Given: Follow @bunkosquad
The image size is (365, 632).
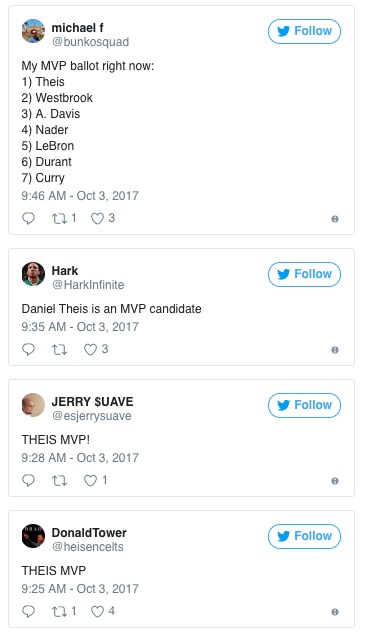Looking at the screenshot, I should pos(305,31).
